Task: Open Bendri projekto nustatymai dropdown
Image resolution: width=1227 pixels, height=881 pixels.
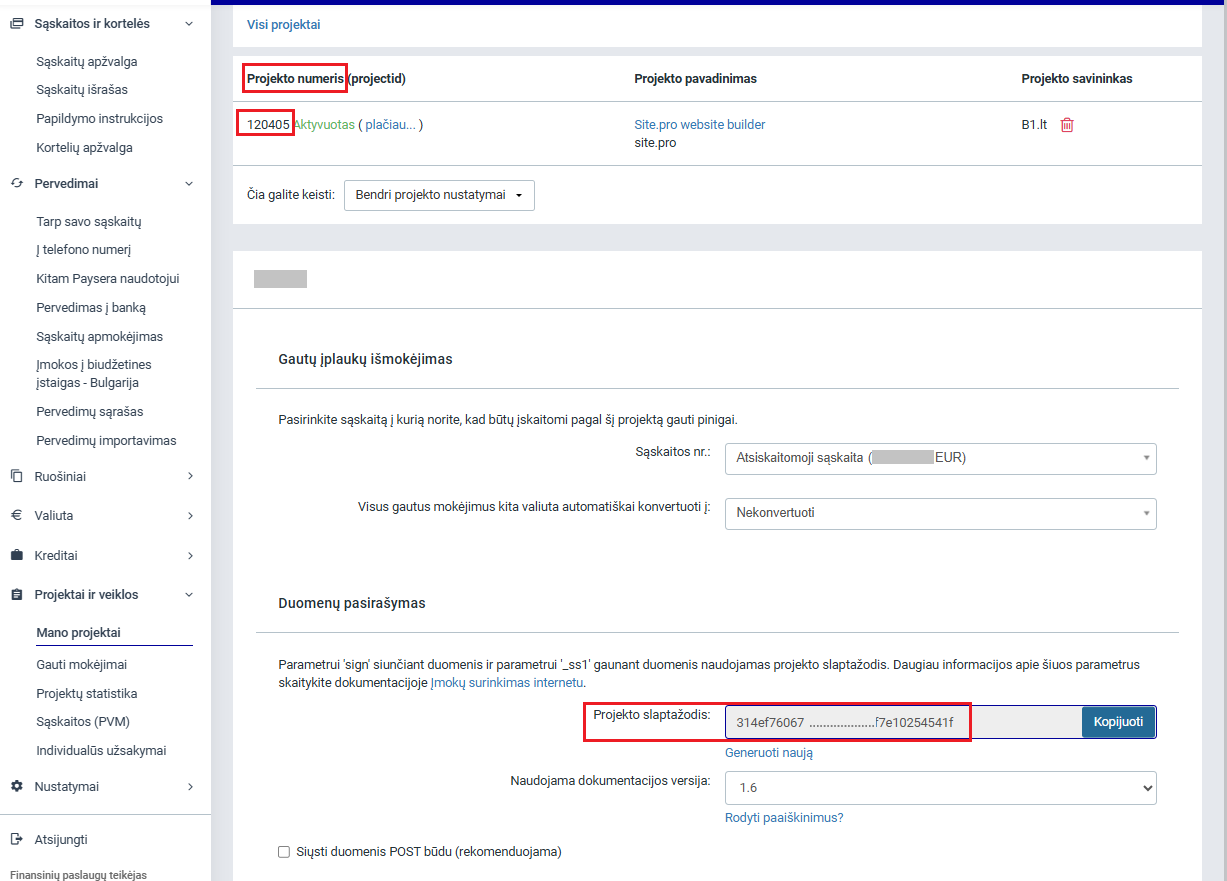Action: [439, 195]
